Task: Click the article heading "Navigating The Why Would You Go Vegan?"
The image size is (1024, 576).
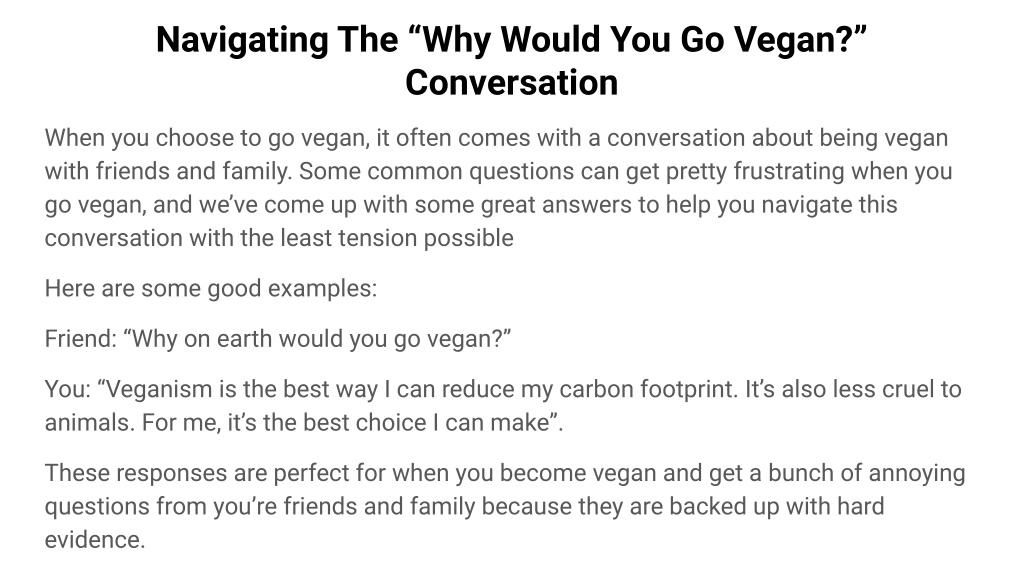Action: point(511,61)
